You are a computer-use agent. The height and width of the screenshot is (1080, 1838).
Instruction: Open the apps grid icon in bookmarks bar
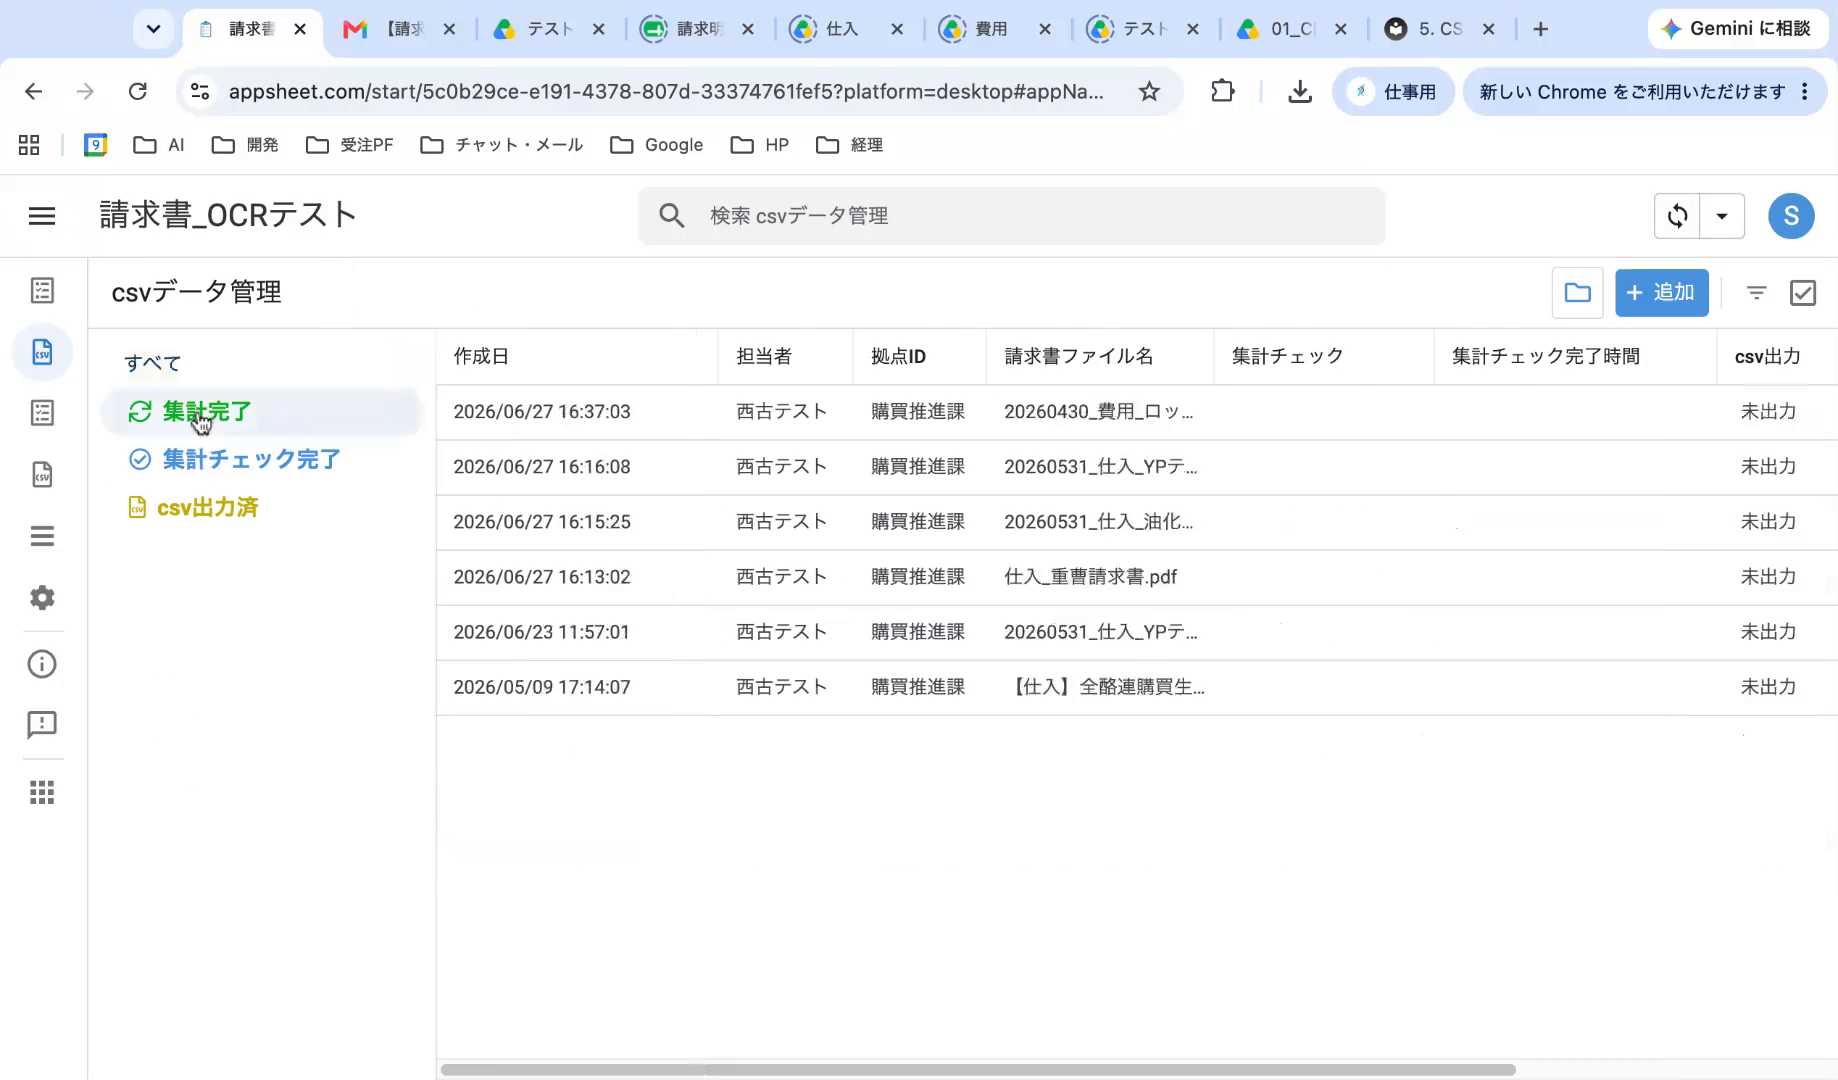(29, 145)
